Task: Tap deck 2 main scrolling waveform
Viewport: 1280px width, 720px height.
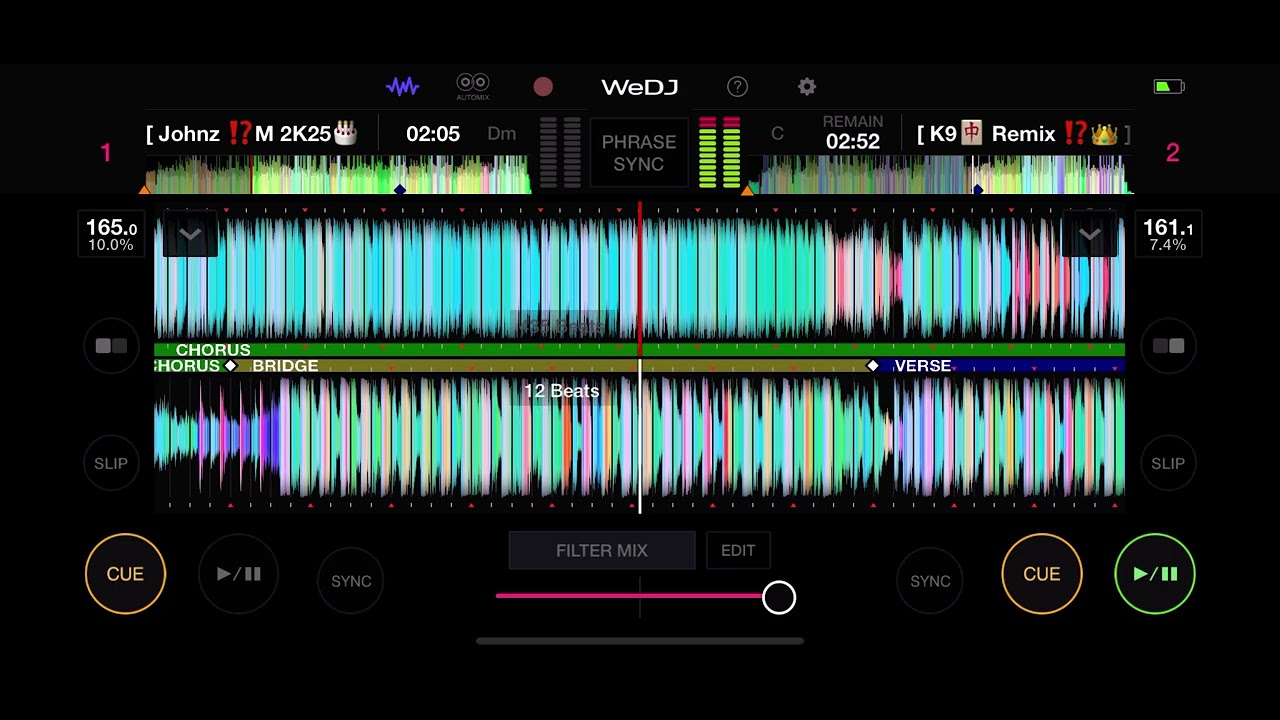Action: [x=640, y=437]
